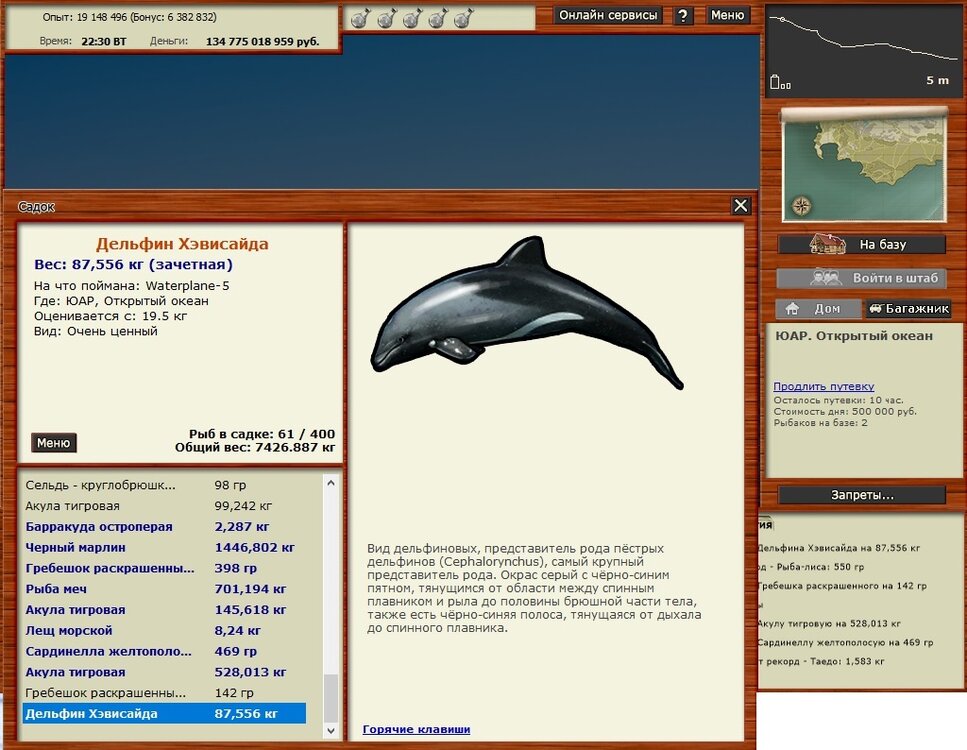Click the house icon on На базу button
The width and height of the screenshot is (967, 750).
tap(826, 243)
